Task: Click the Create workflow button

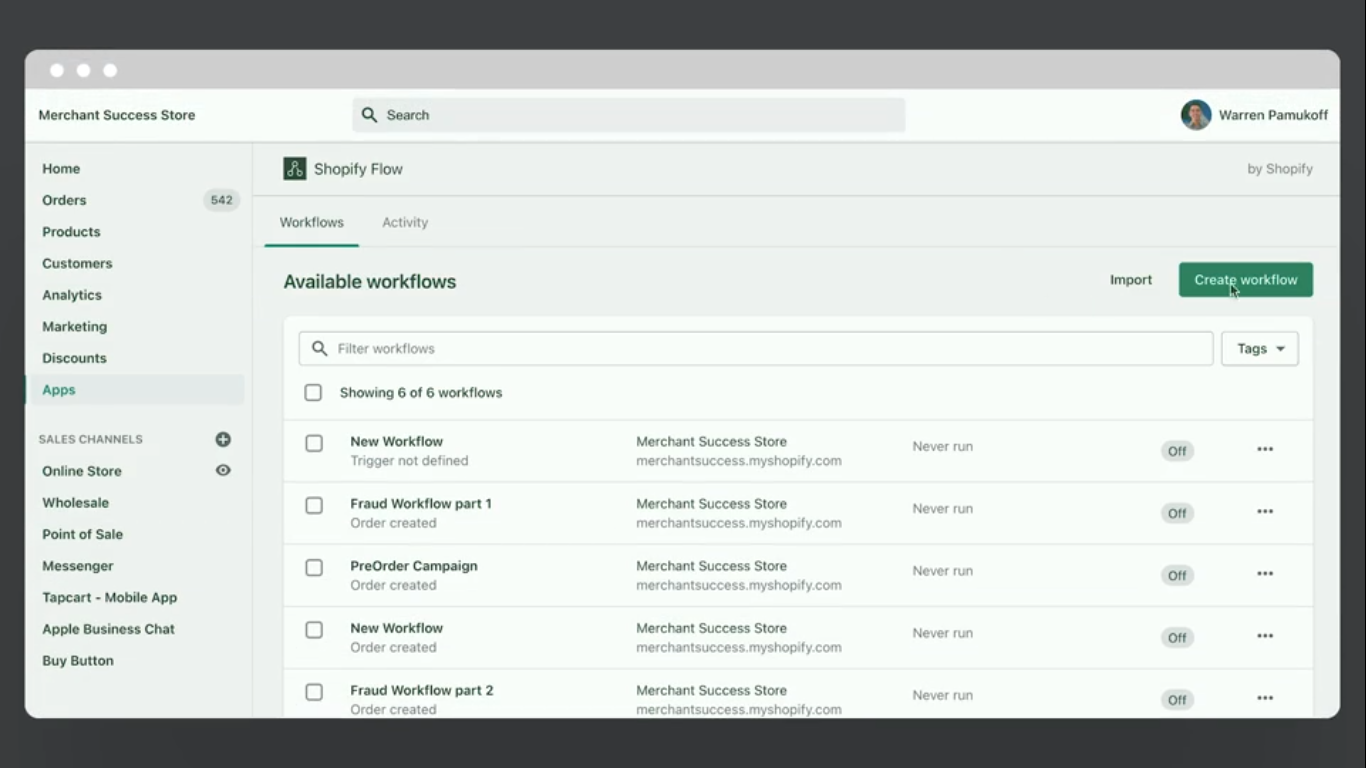Action: [1246, 280]
